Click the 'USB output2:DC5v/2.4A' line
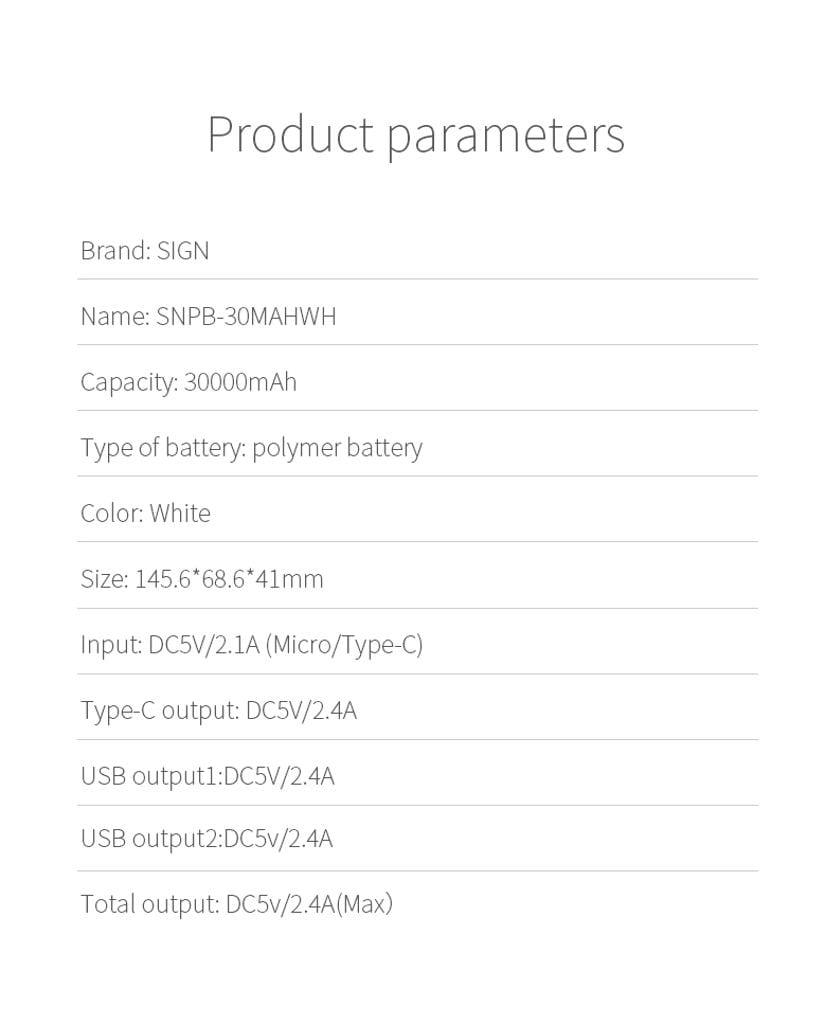The image size is (836, 1024). [206, 838]
